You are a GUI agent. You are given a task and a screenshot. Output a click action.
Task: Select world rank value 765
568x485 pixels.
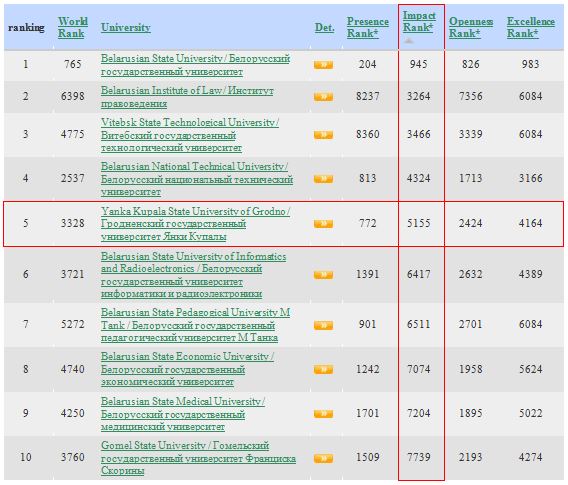coord(73,64)
